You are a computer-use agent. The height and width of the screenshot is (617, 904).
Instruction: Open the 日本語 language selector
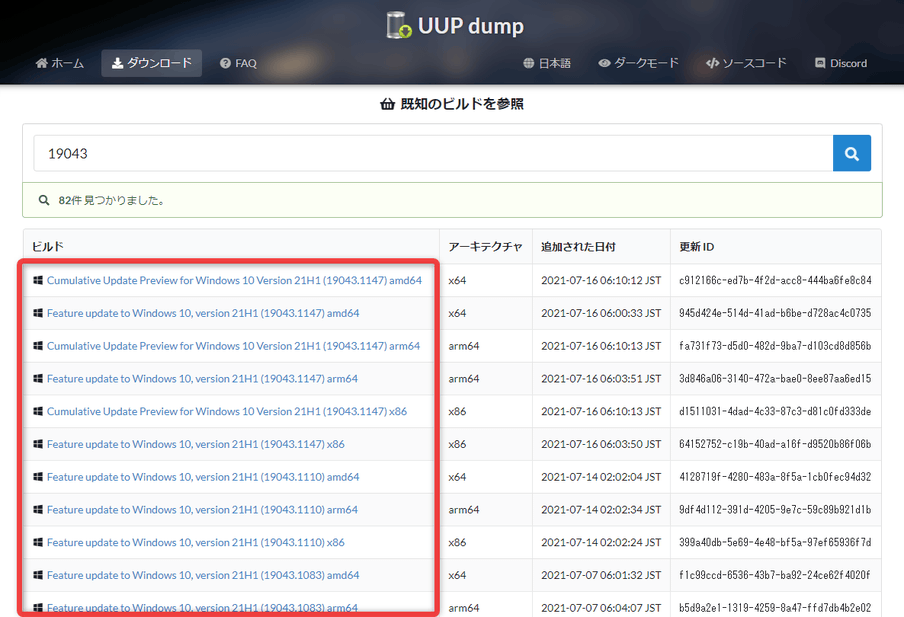pyautogui.click(x=547, y=63)
